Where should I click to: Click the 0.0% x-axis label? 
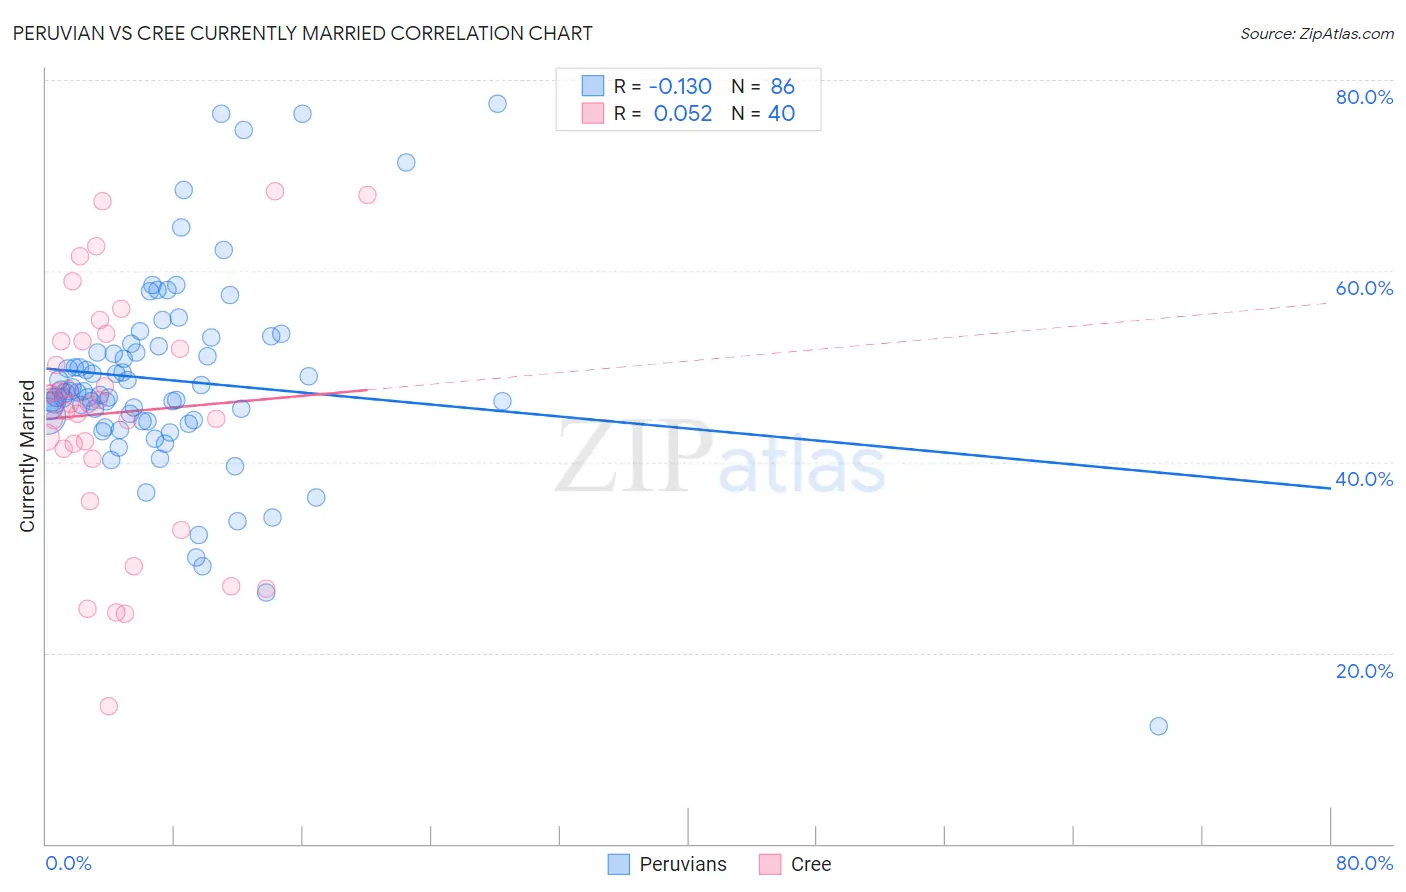[x=68, y=863]
